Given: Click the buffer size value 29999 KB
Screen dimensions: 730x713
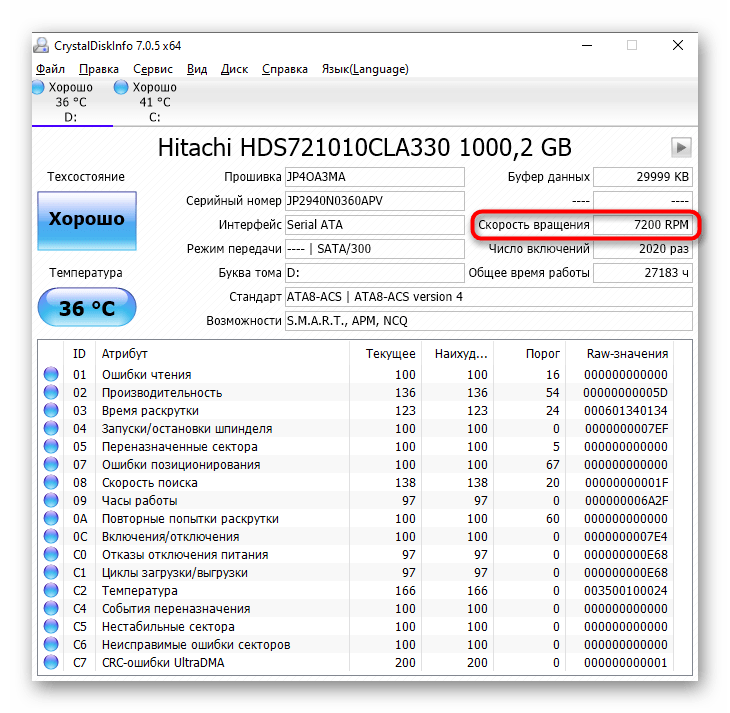Looking at the screenshot, I should (643, 177).
